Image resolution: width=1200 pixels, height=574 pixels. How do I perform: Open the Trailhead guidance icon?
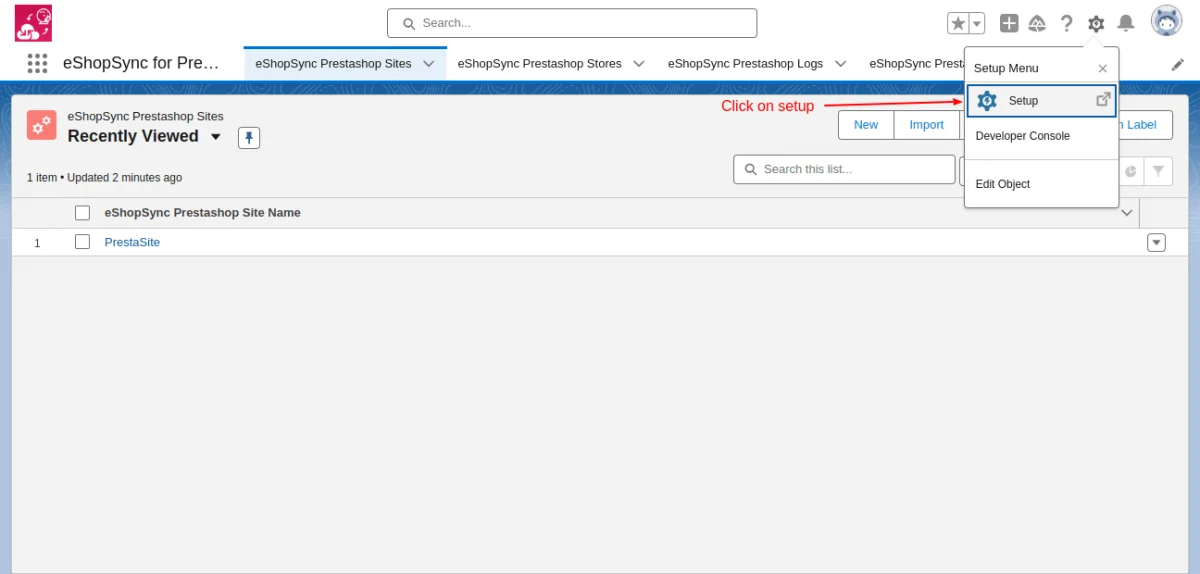[x=1037, y=23]
